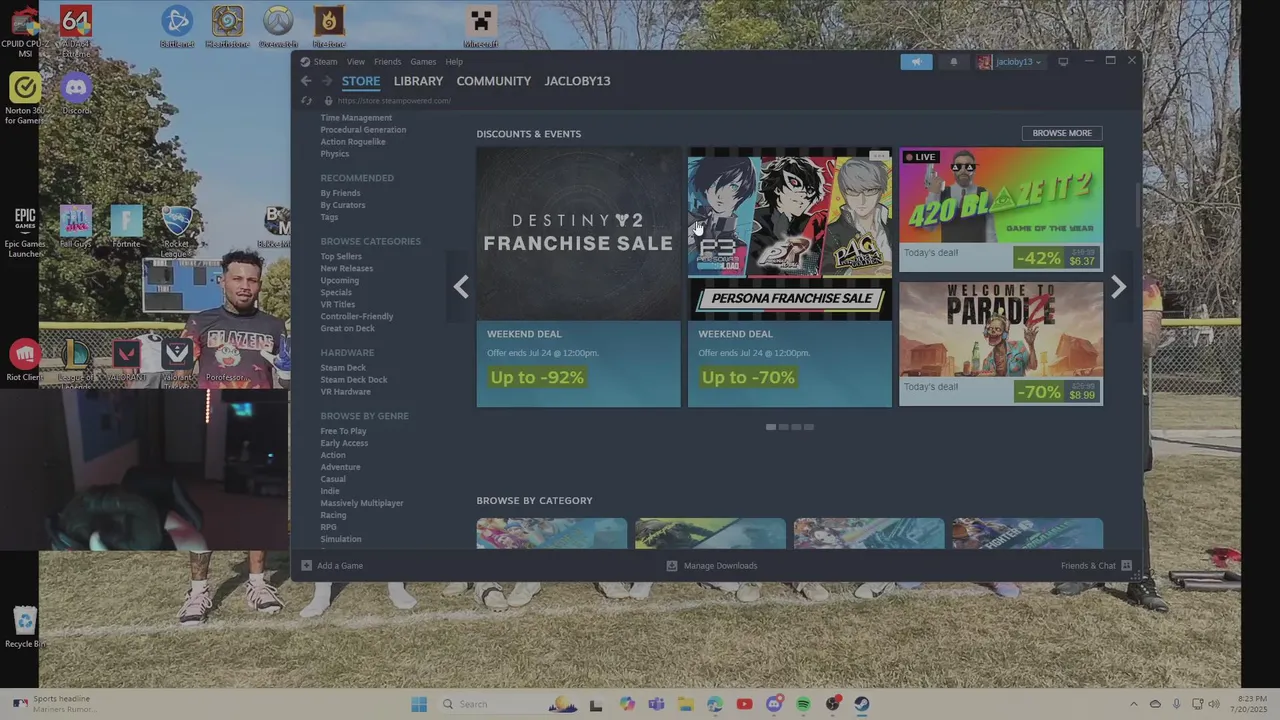
Task: Click Steam's forward navigation arrow
Action: coord(326,81)
